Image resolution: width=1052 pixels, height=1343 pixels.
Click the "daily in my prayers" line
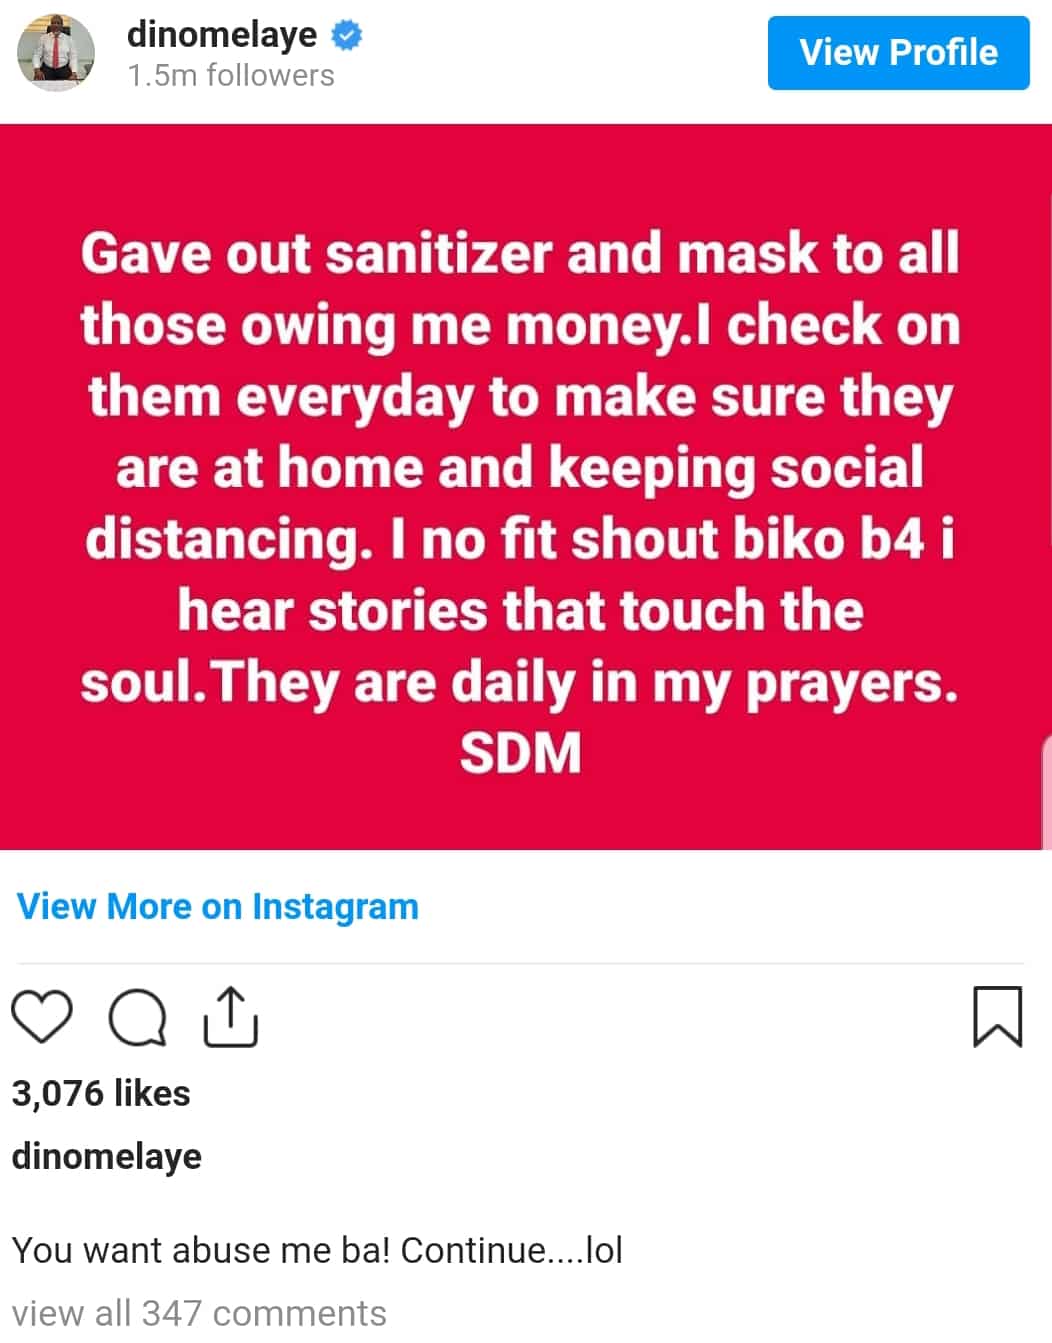520,683
